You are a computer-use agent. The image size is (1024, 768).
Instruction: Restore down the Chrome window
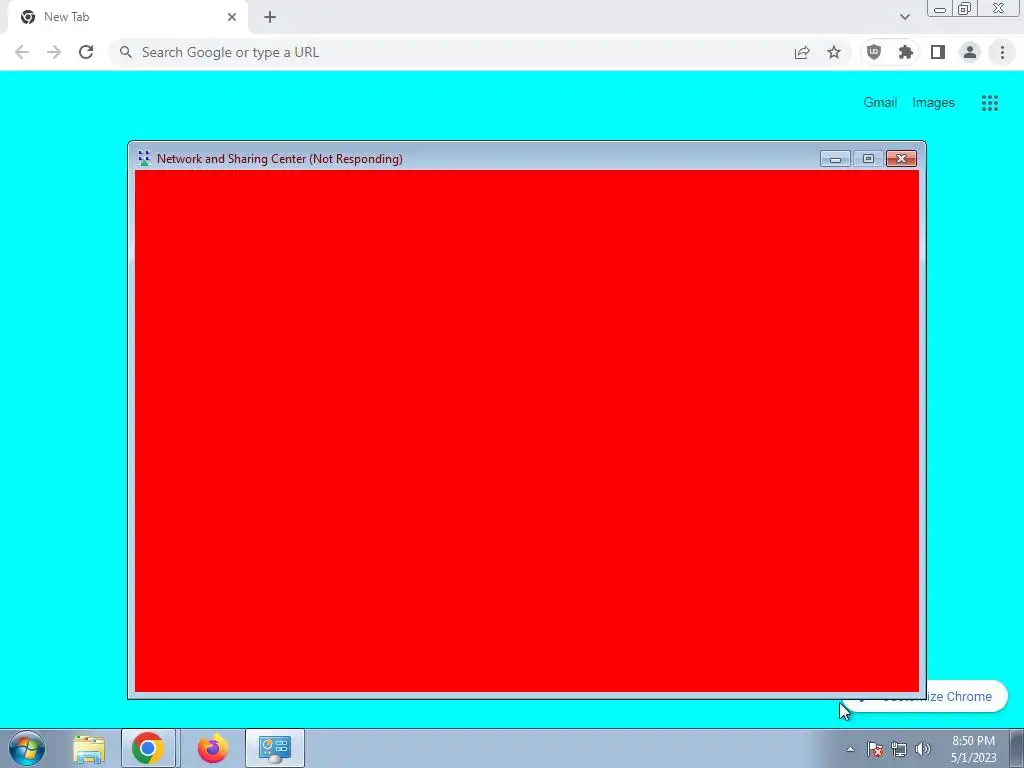point(965,9)
